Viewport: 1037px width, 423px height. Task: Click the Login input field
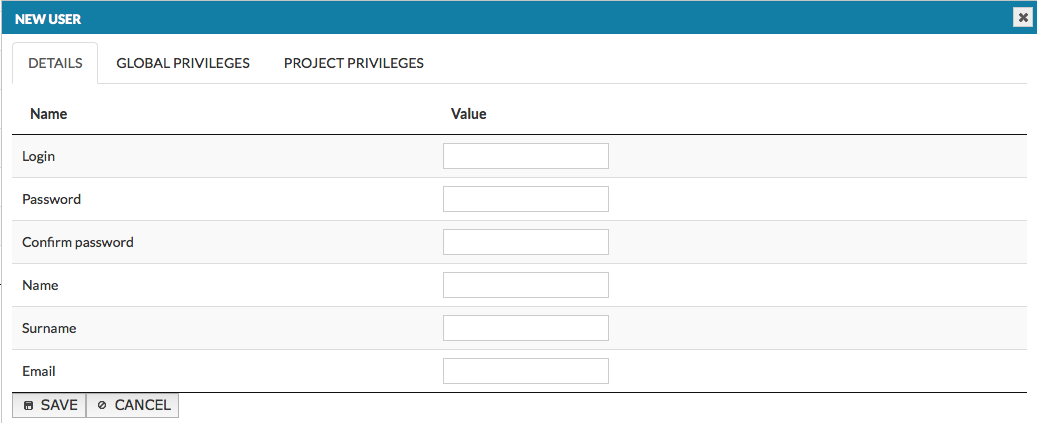tap(525, 156)
